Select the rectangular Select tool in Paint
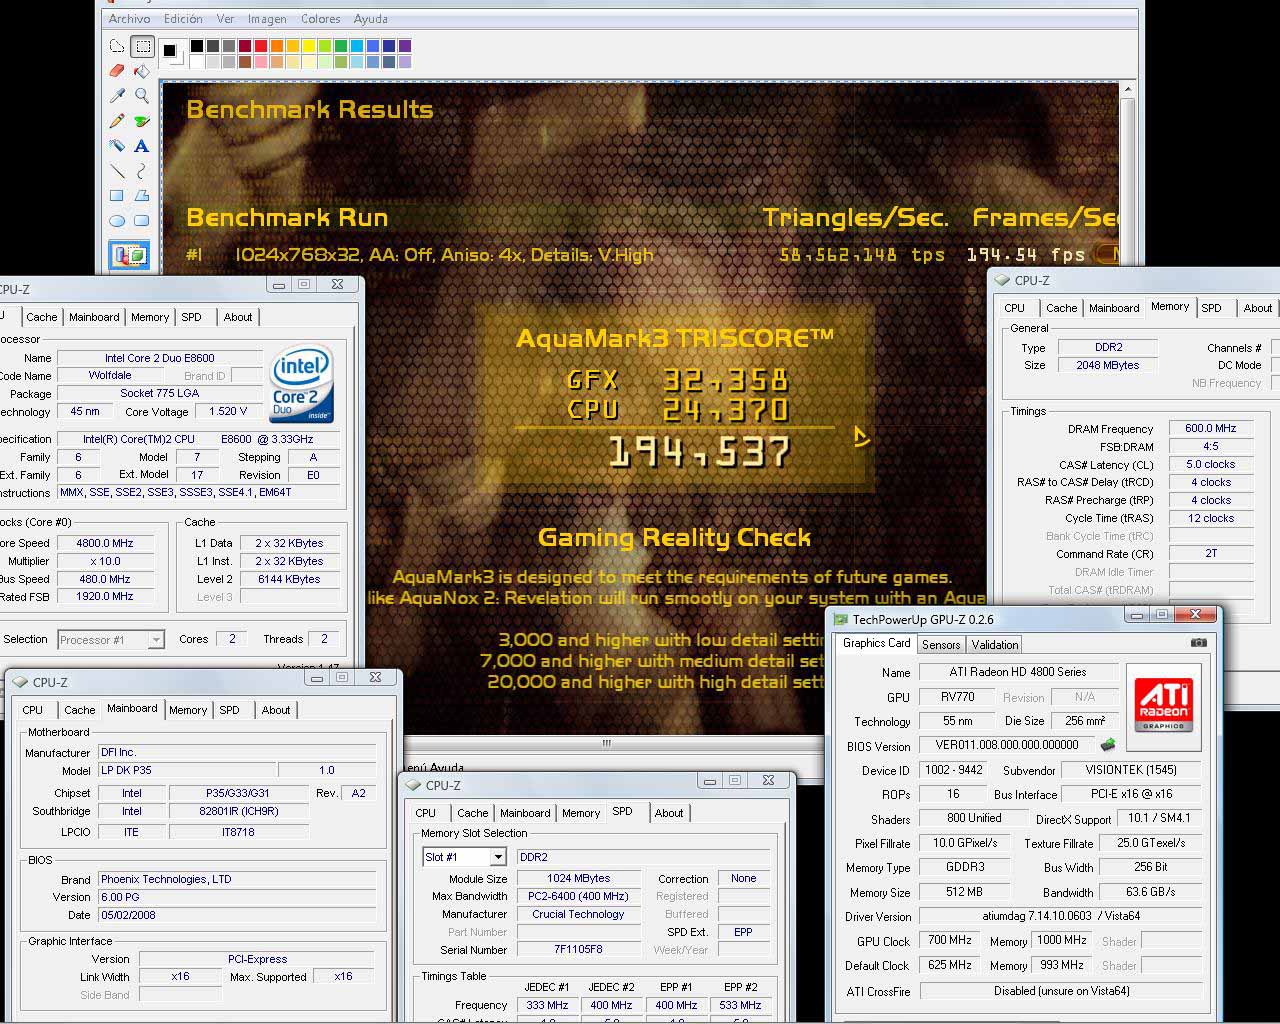 pyautogui.click(x=142, y=46)
